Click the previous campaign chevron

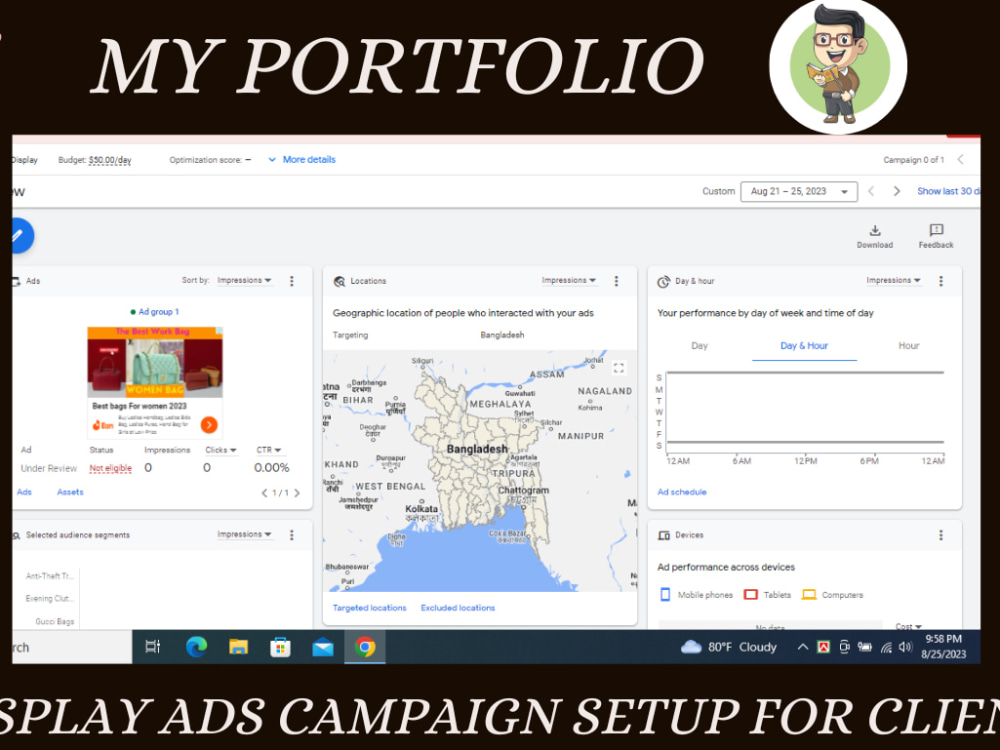(960, 159)
